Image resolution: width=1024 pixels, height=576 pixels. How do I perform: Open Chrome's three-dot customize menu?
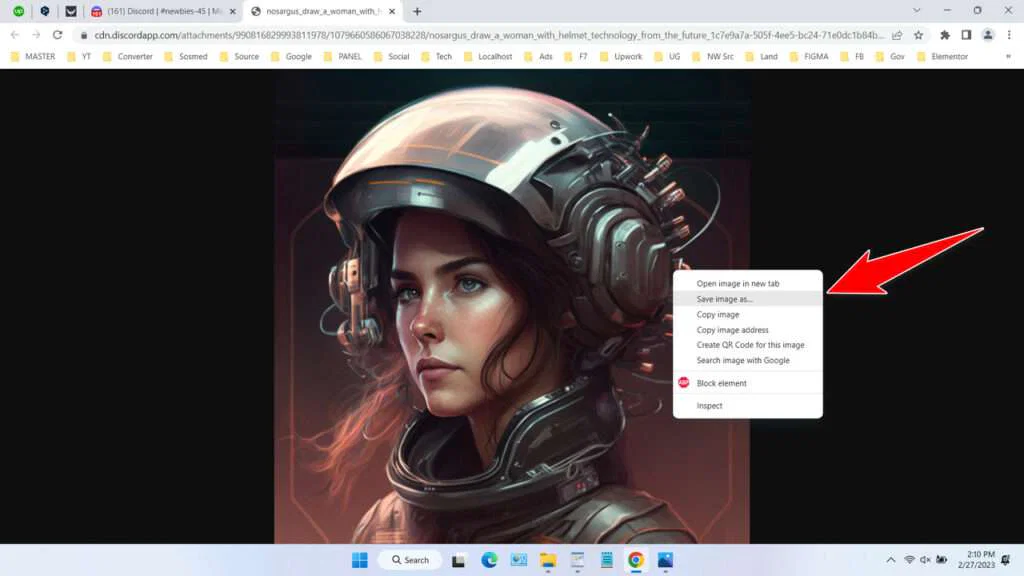coord(1011,32)
